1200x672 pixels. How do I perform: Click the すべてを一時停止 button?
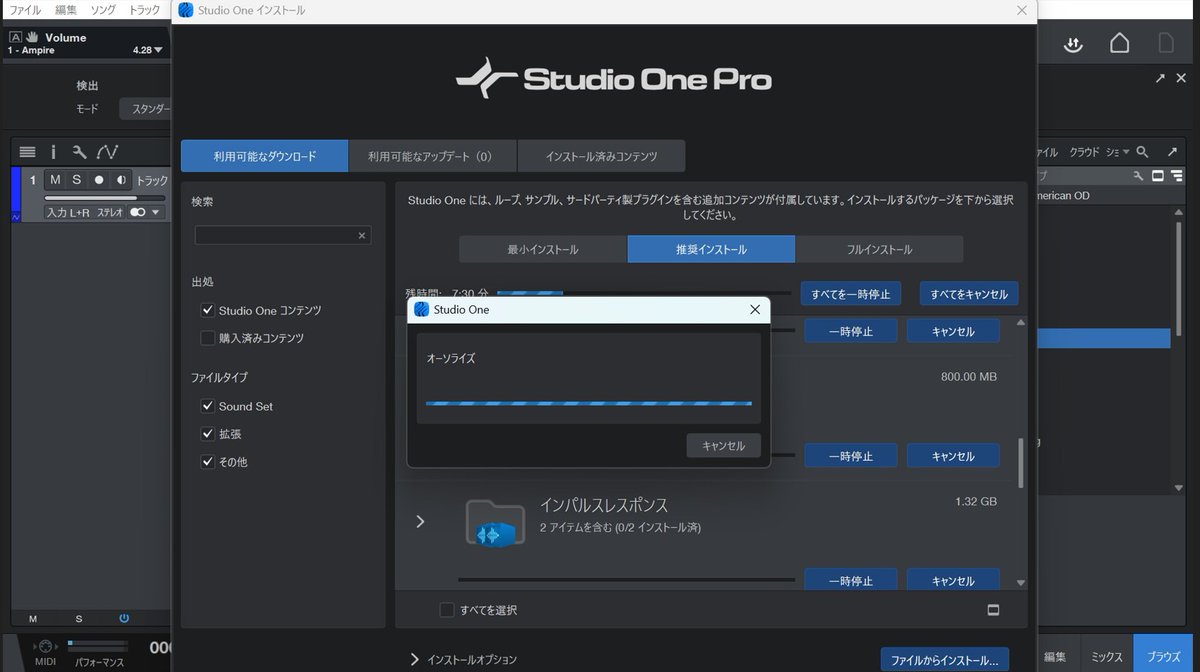click(851, 294)
